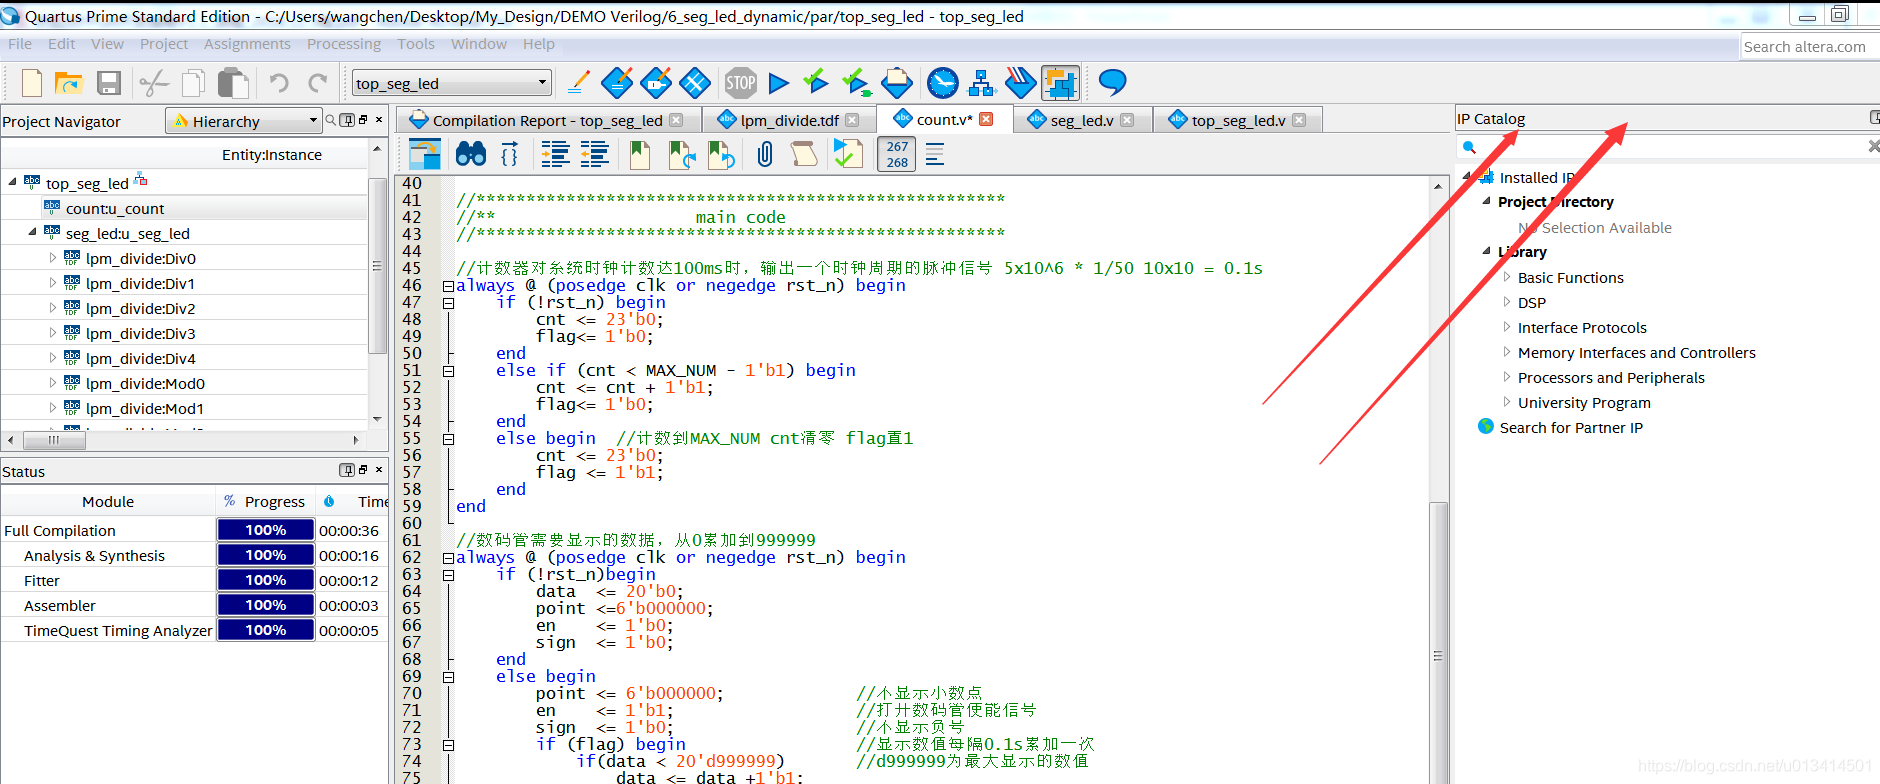Switch to the lpm_divide.tdf tab
The width and height of the screenshot is (1880, 784).
(789, 120)
